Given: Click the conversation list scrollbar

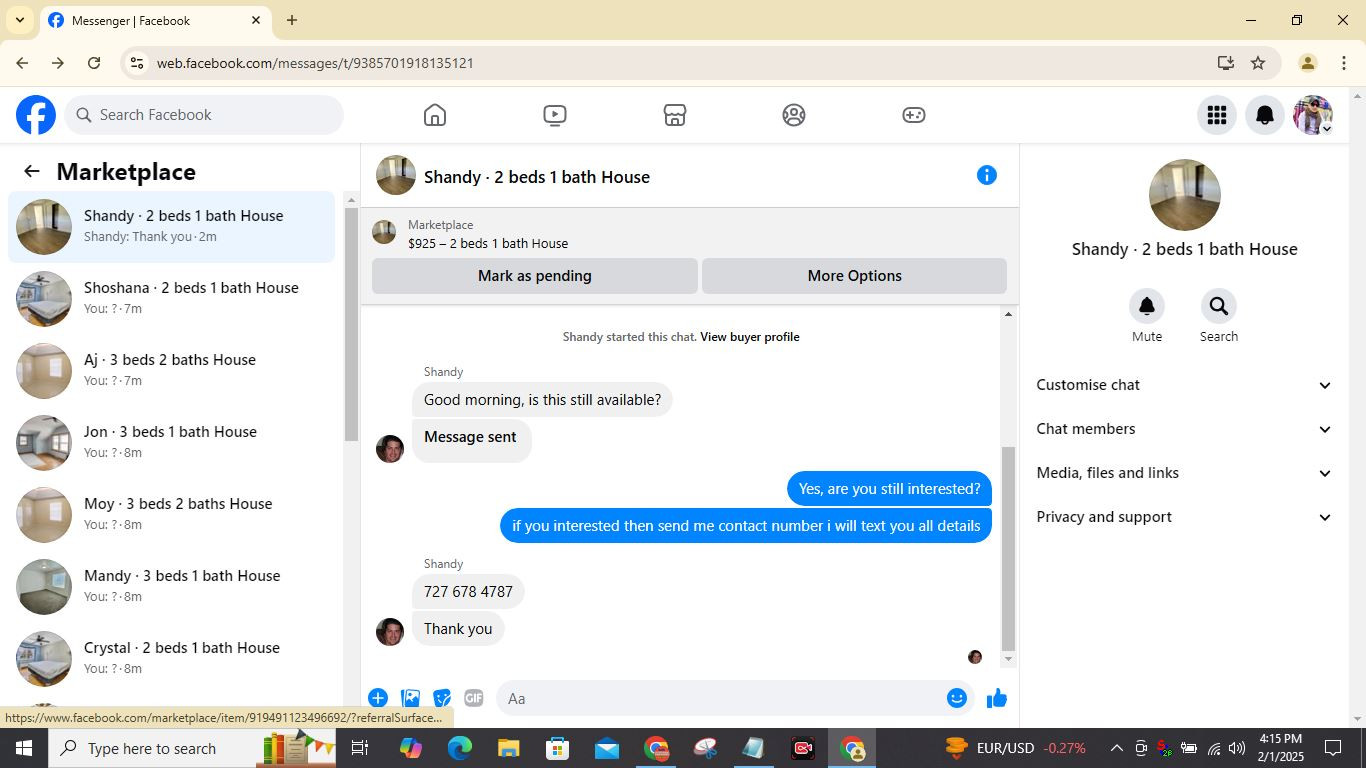Looking at the screenshot, I should tap(351, 325).
